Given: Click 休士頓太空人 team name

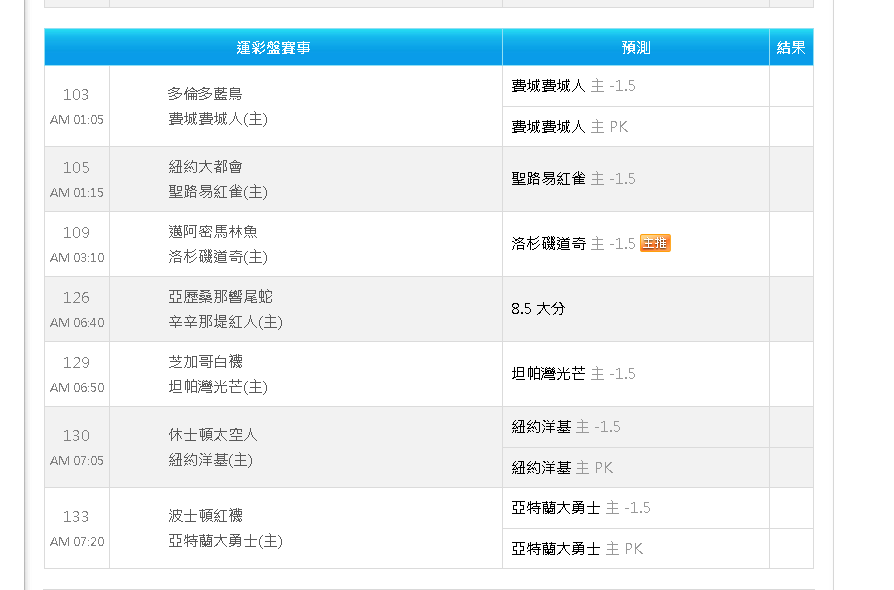Looking at the screenshot, I should point(212,435).
